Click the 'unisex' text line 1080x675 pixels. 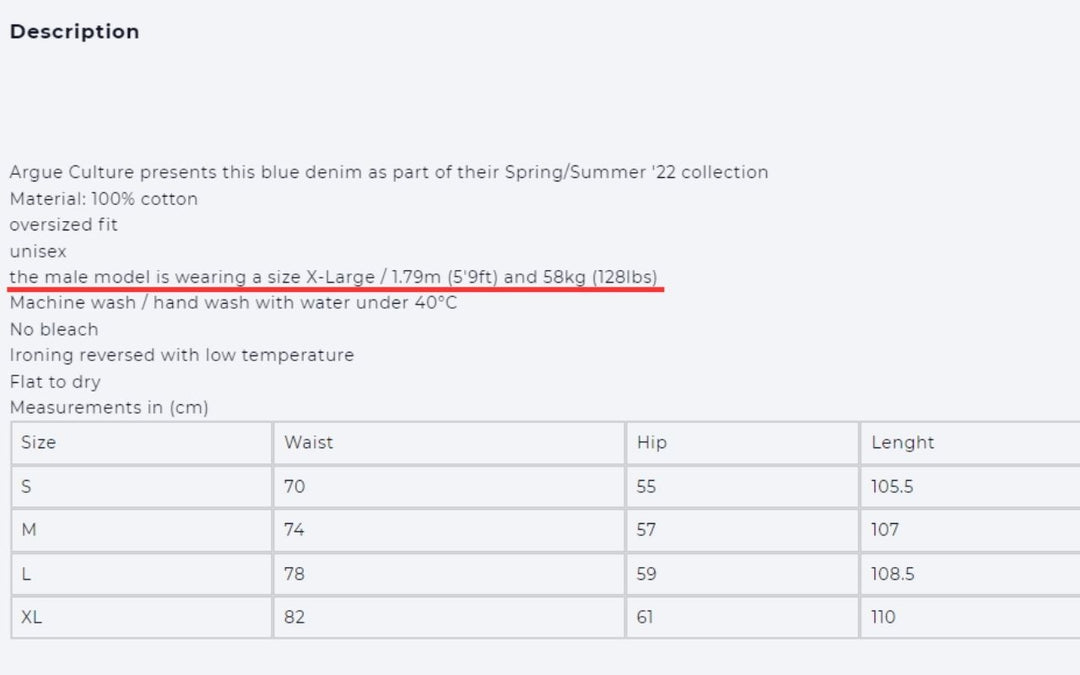38,251
